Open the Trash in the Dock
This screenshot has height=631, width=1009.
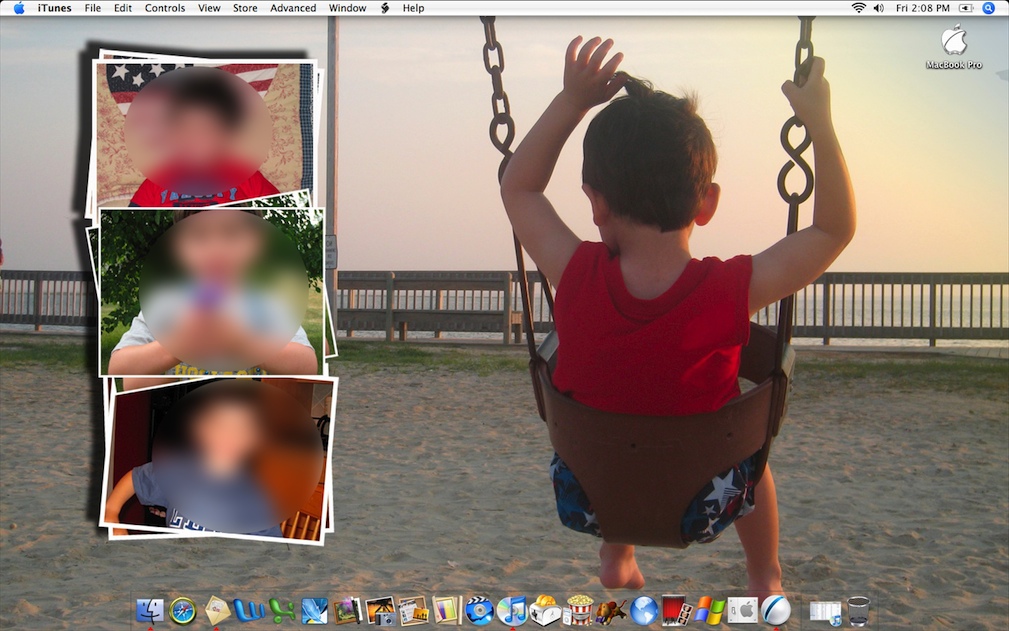(858, 610)
